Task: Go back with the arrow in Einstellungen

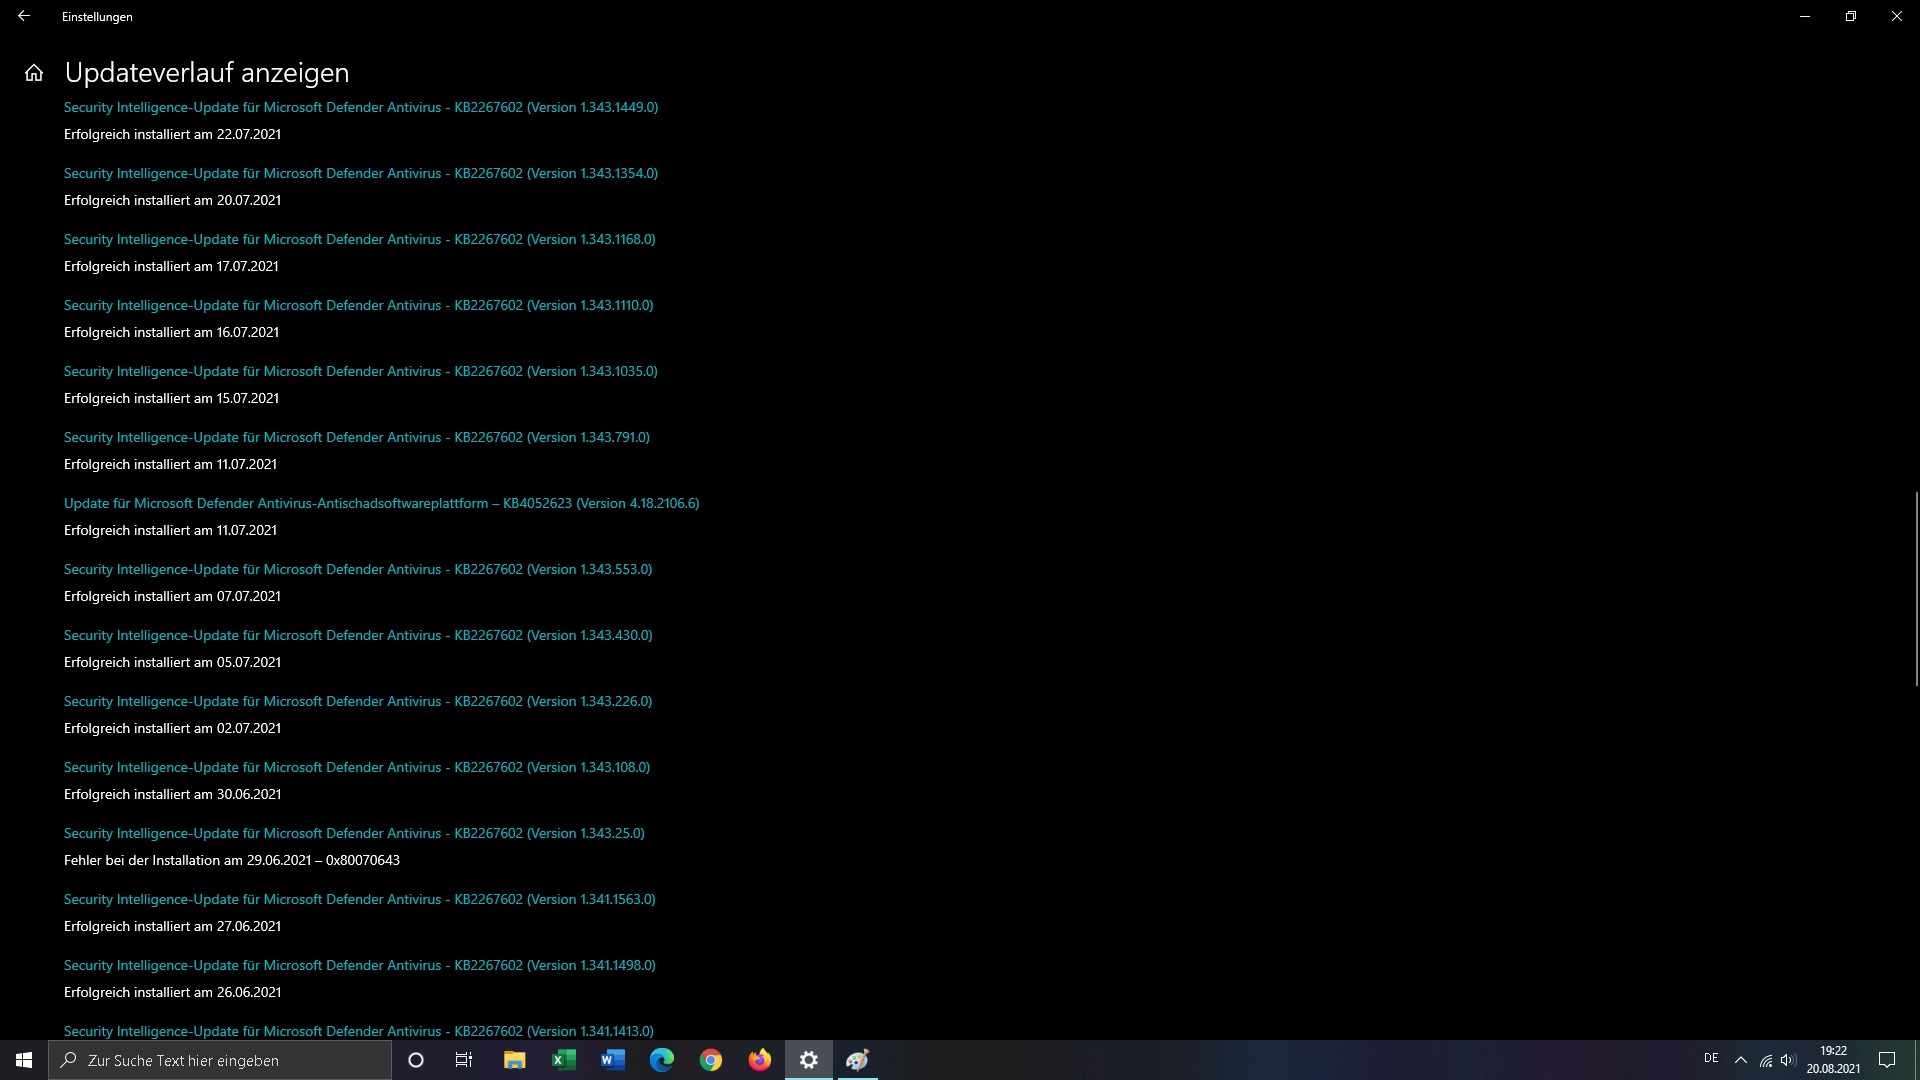Action: (x=24, y=16)
